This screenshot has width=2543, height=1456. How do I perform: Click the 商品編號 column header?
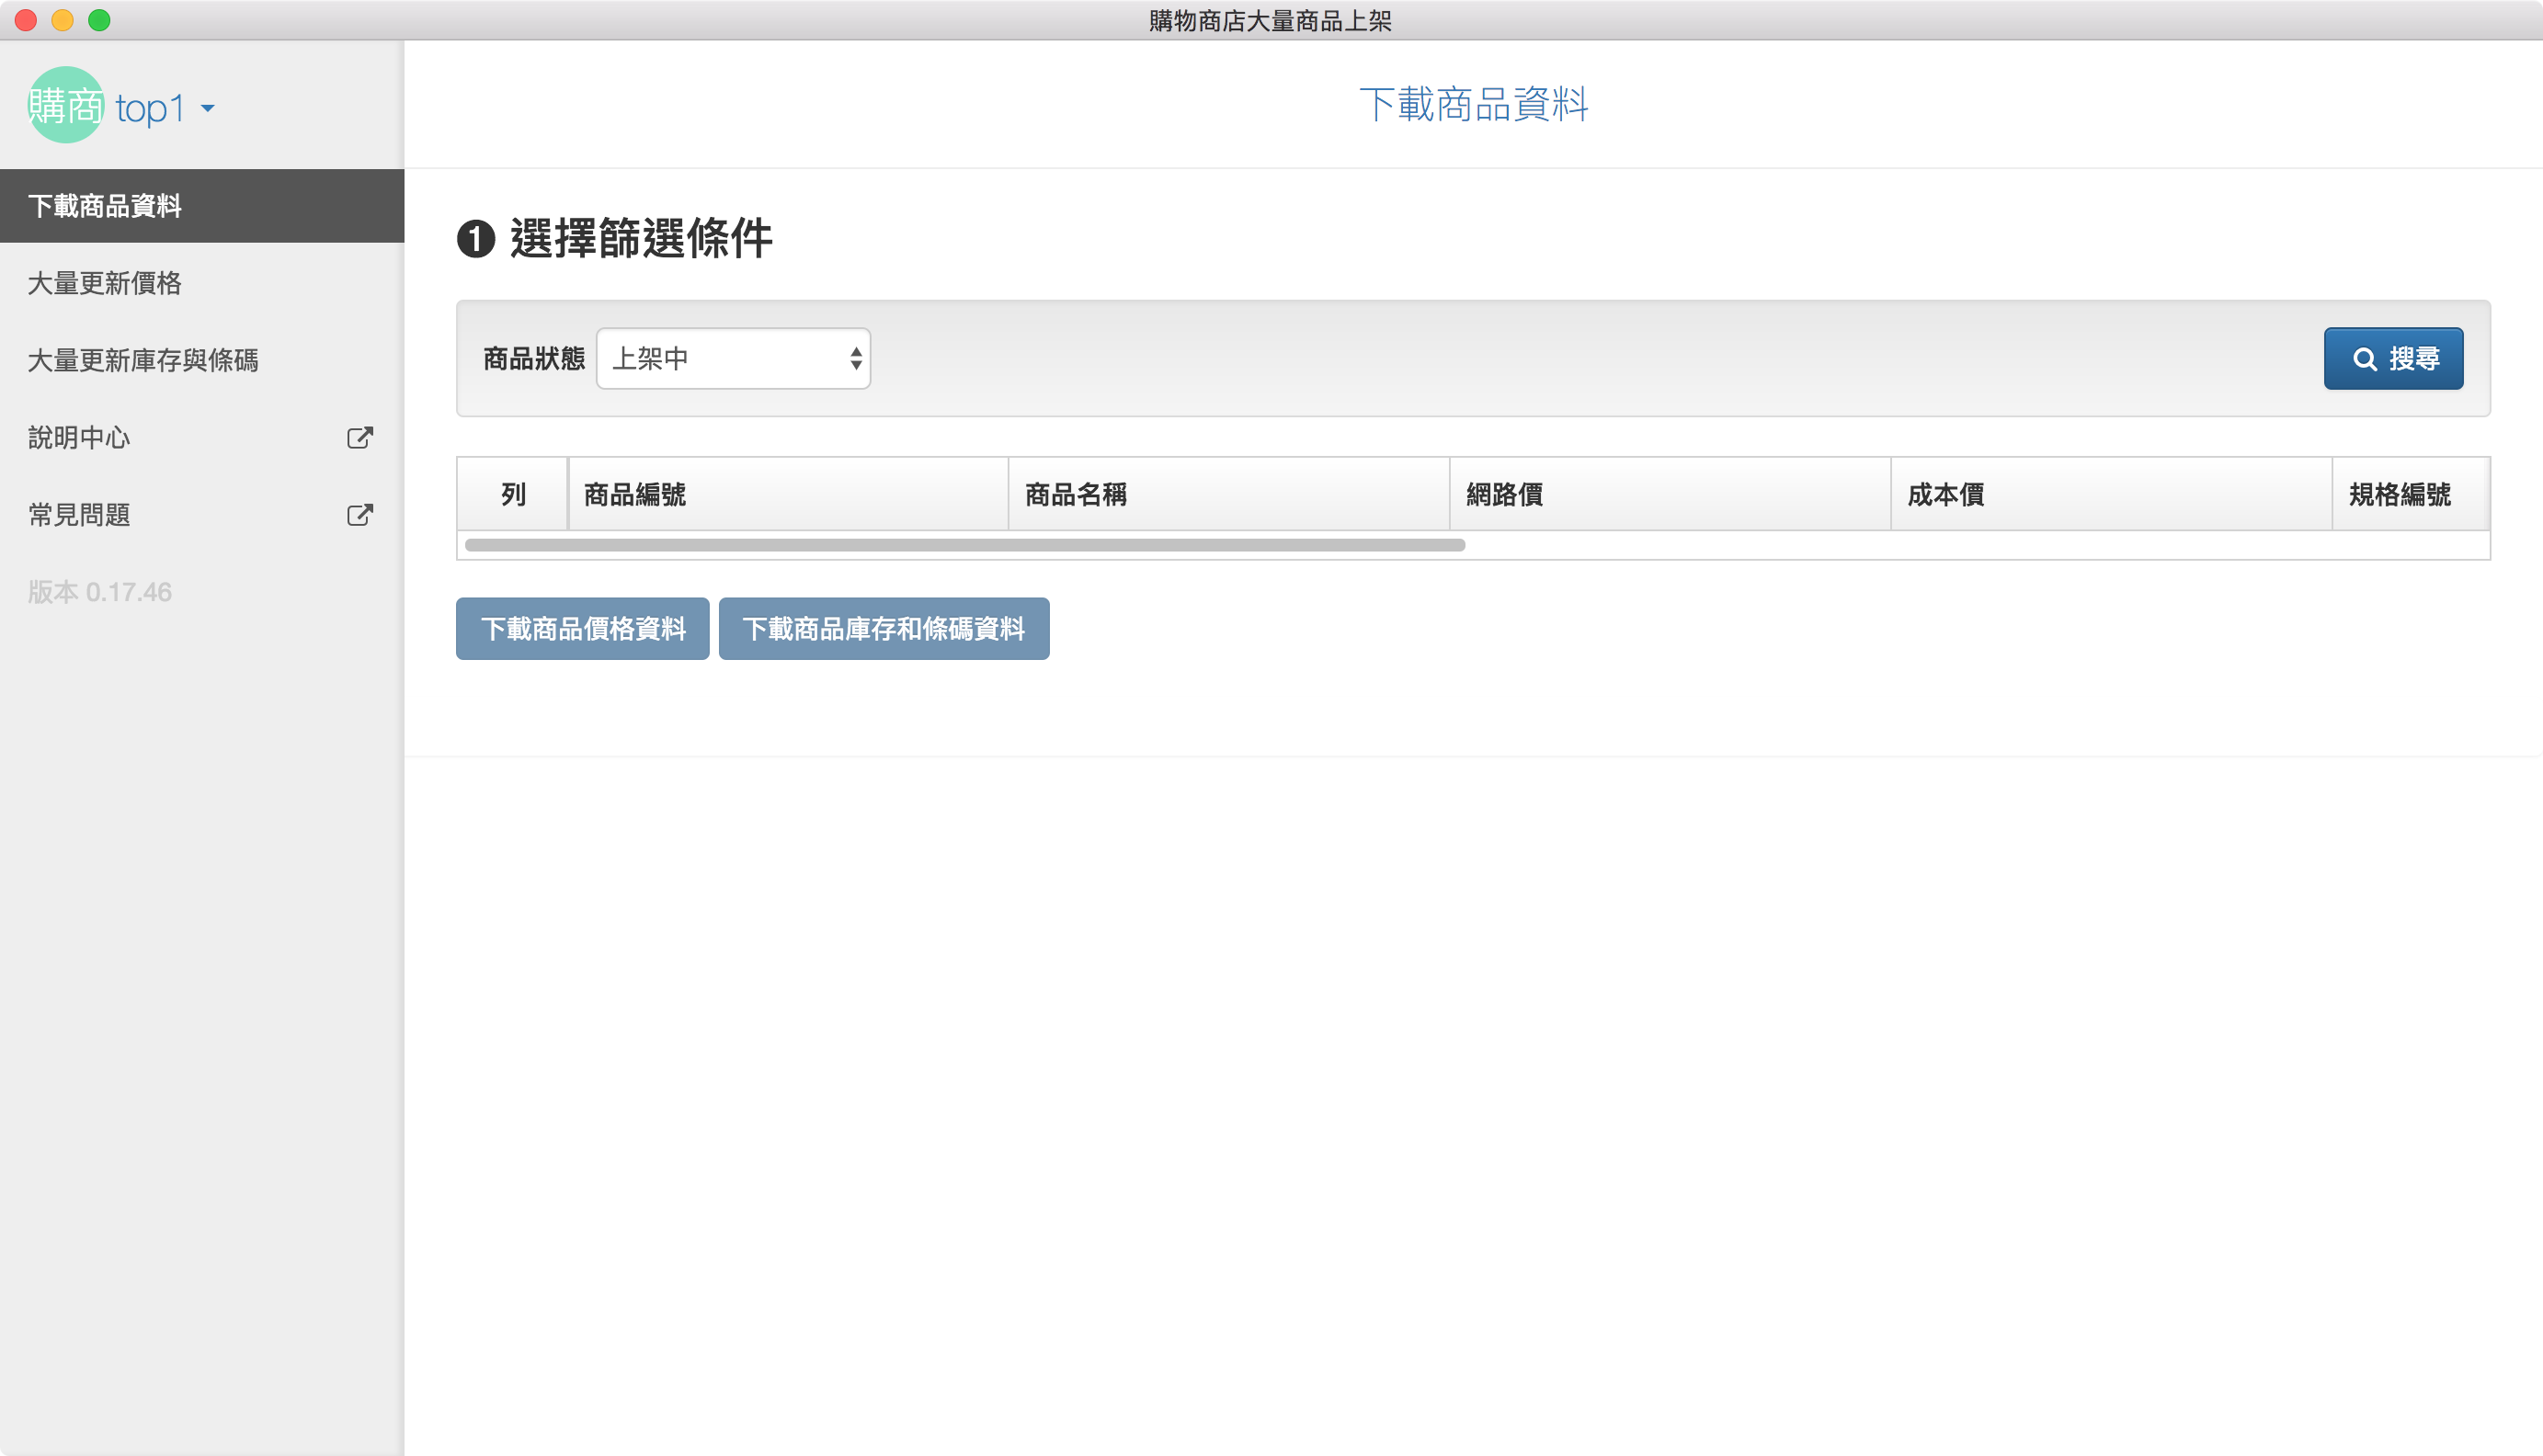pyautogui.click(x=788, y=494)
